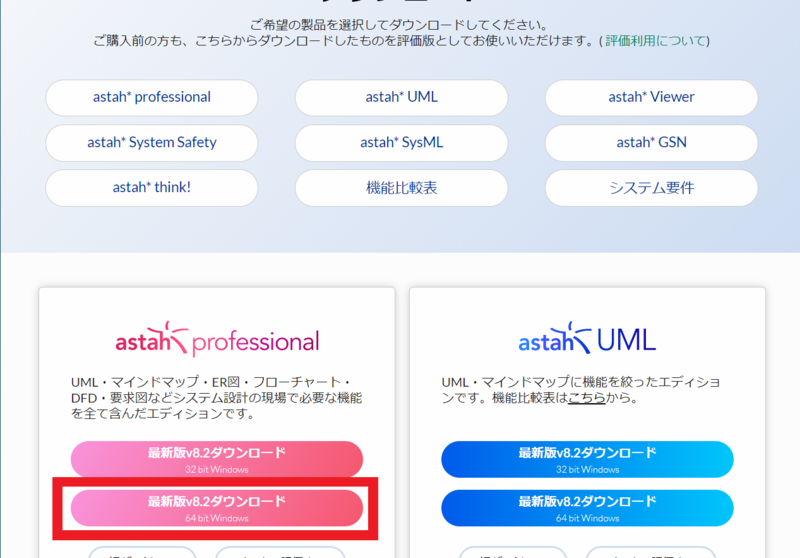
Task: Choose the astah* Viewer button
Action: tap(652, 97)
